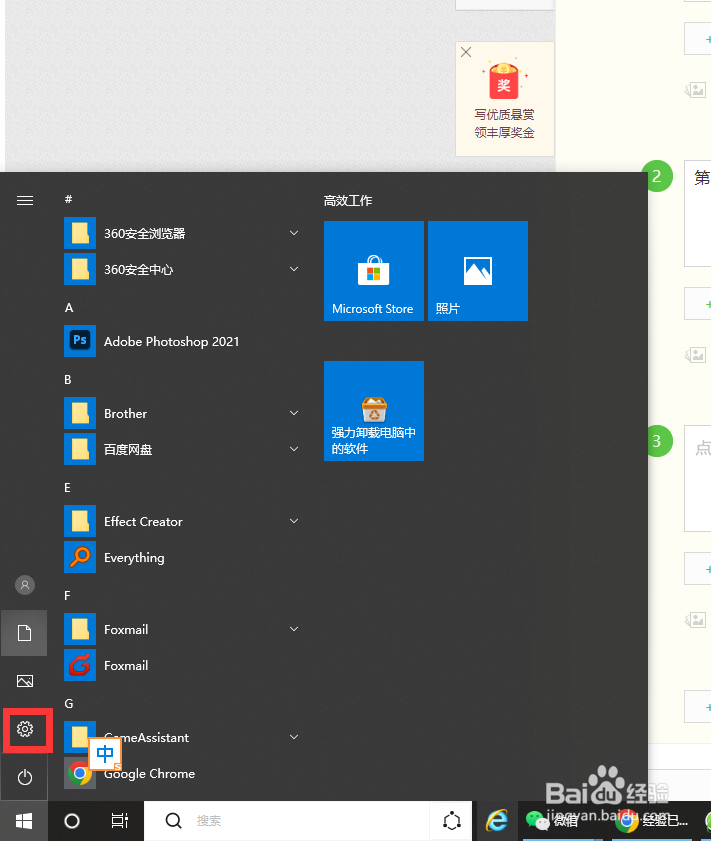Expand the Start menu hamburger button
Screen dimensions: 711x841
[x=25, y=201]
